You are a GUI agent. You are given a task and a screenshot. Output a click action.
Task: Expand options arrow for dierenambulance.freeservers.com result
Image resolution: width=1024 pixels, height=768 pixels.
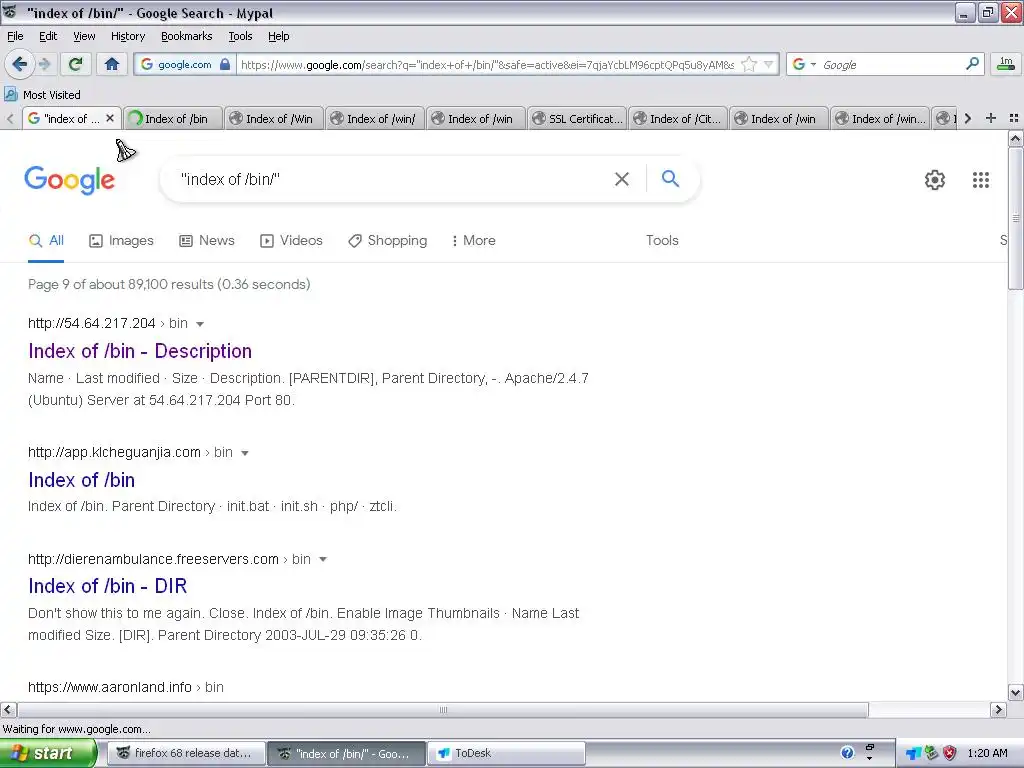[x=323, y=560]
